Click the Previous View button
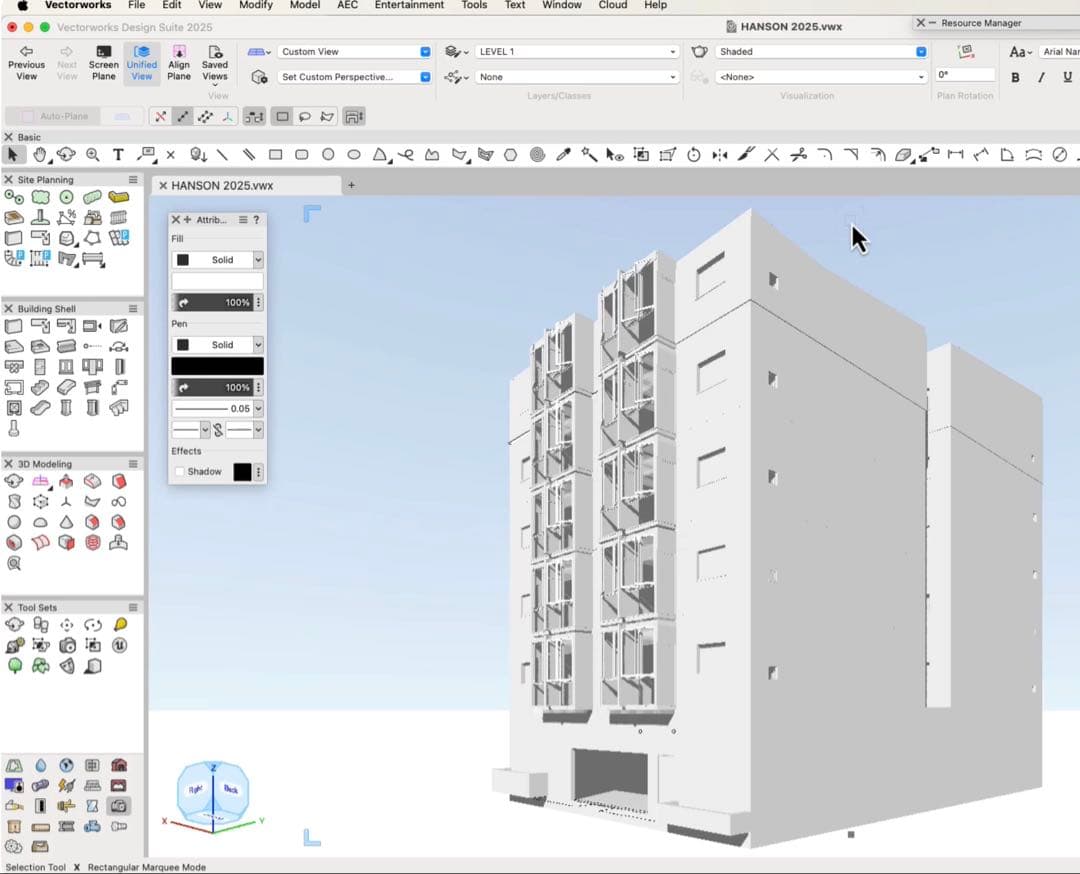Image resolution: width=1080 pixels, height=874 pixels. [x=26, y=63]
